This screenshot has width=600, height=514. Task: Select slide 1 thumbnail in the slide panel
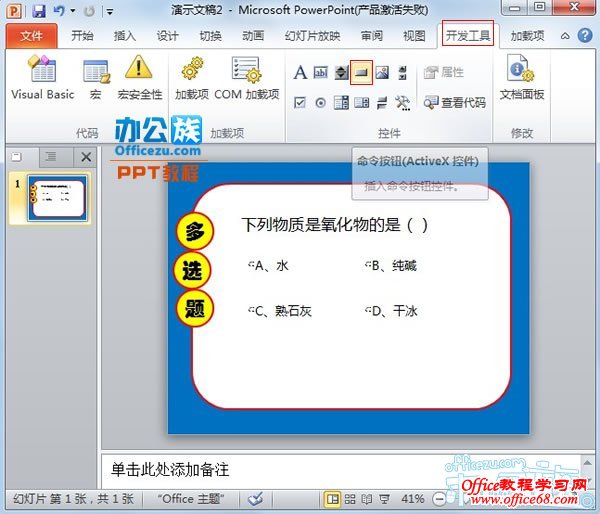point(59,196)
